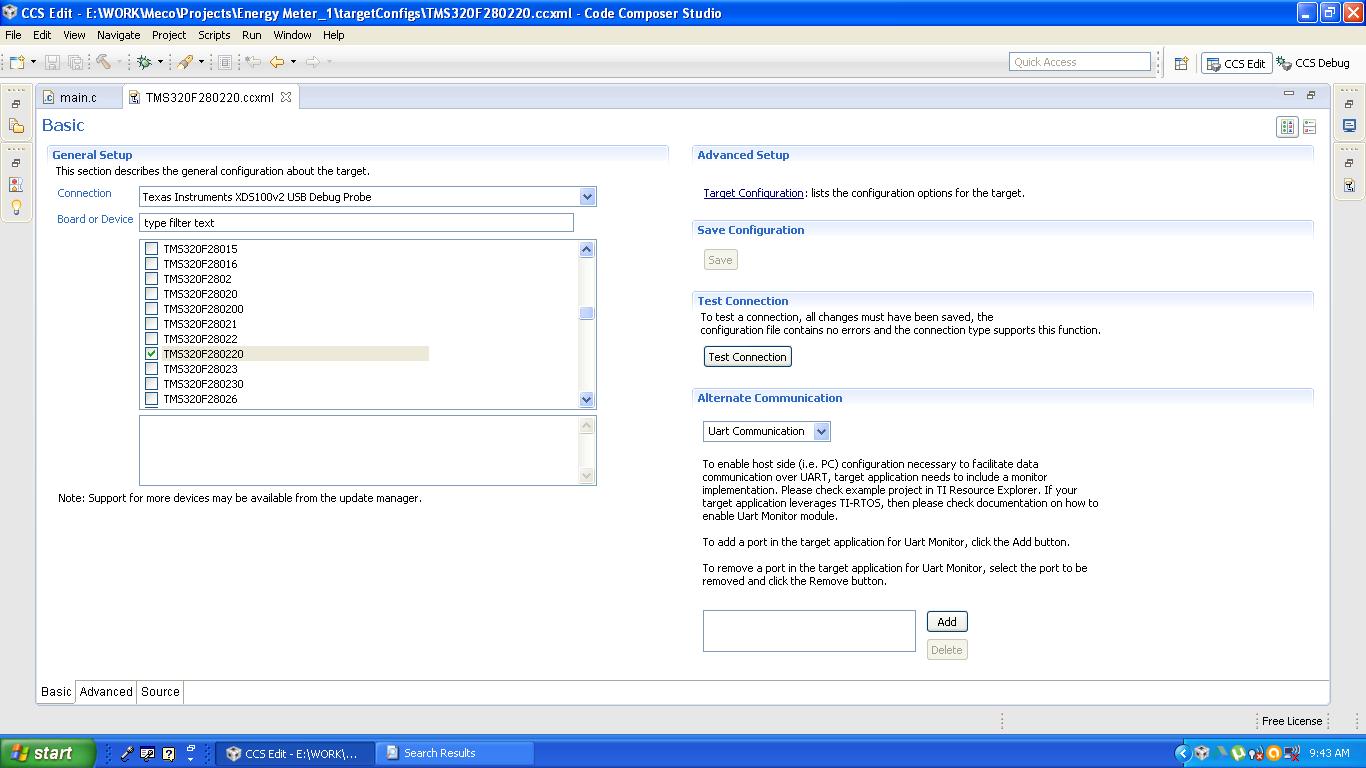1366x768 pixels.
Task: Go back with yellow arrow icon
Action: pos(277,62)
